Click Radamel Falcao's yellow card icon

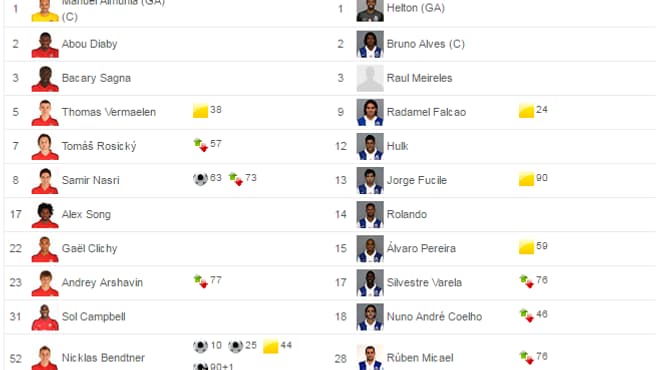tap(526, 111)
